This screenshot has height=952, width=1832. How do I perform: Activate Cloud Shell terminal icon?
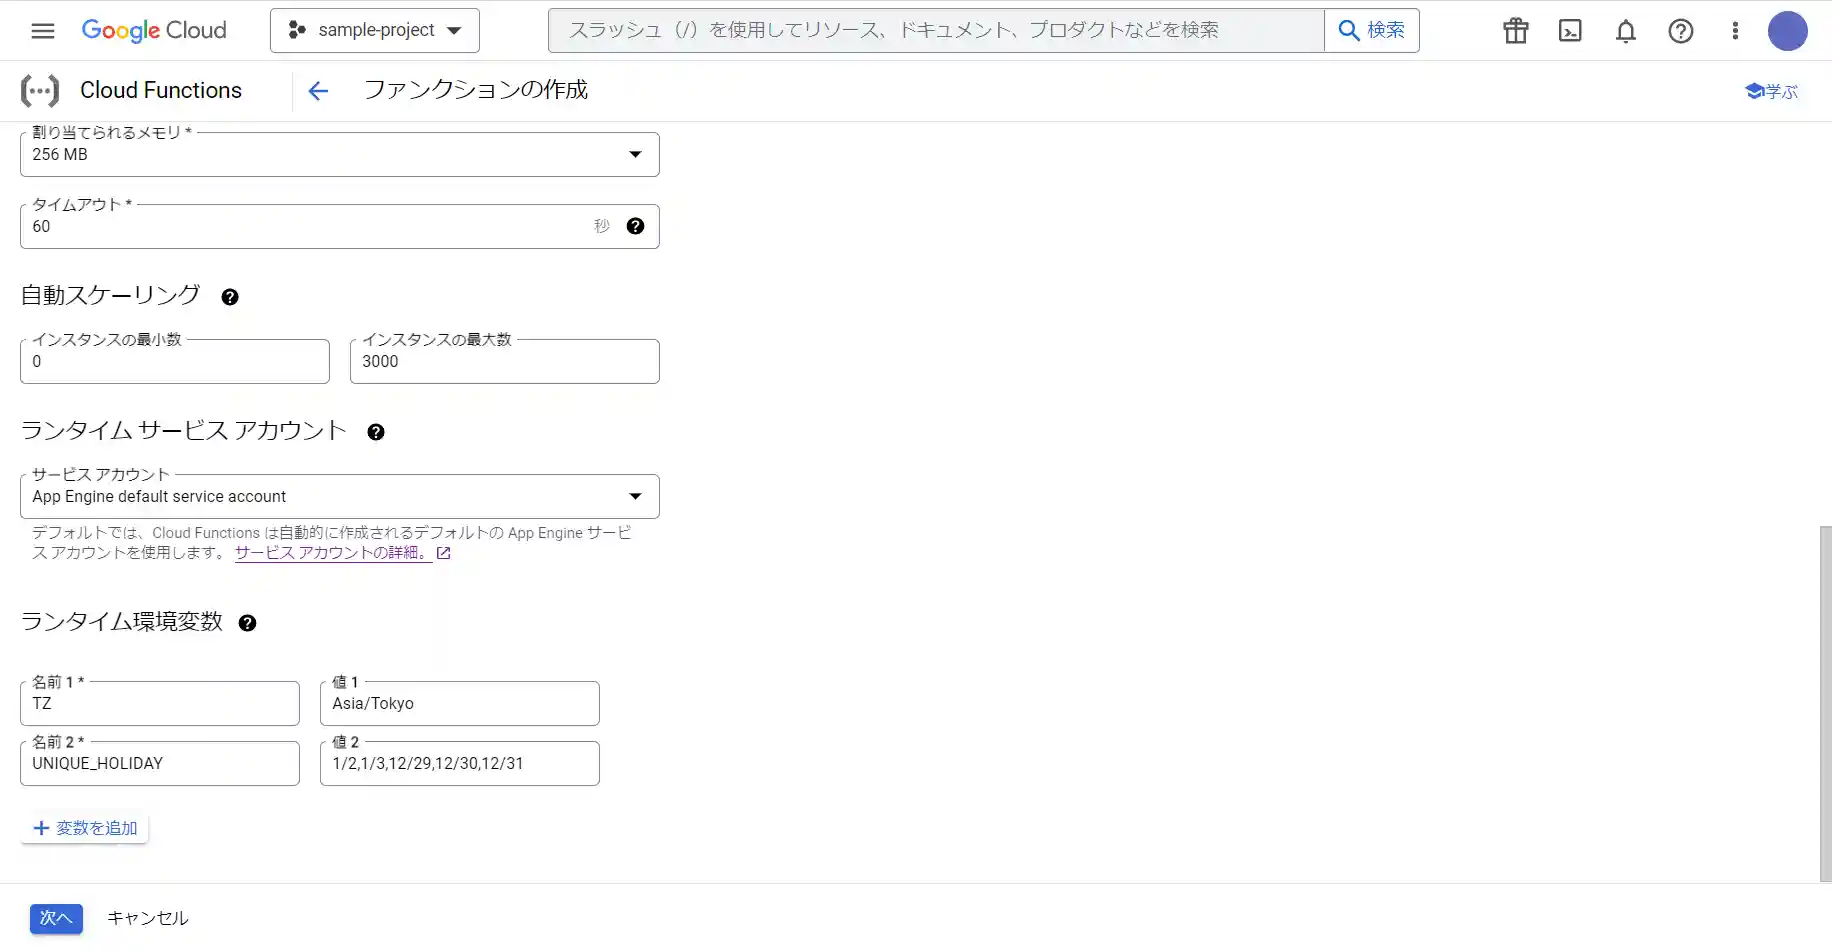point(1571,31)
